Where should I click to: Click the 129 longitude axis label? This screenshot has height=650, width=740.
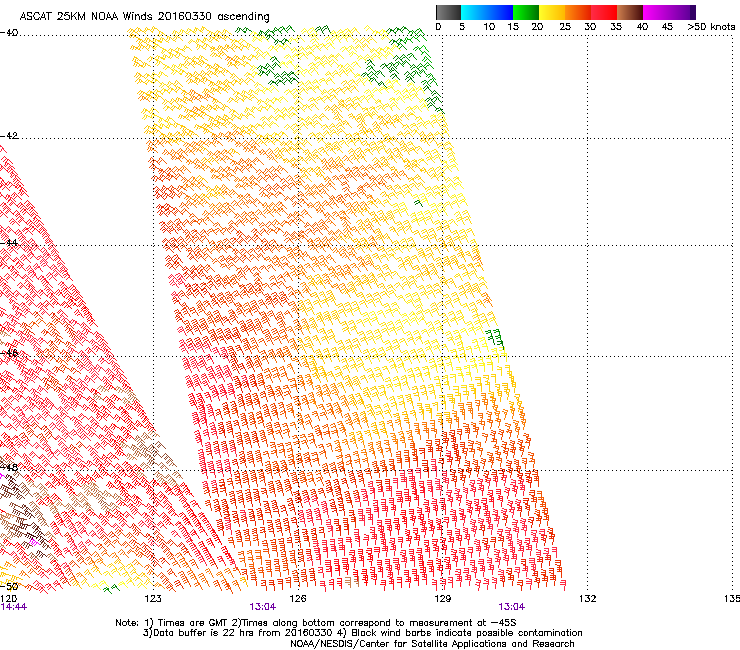coord(442,598)
